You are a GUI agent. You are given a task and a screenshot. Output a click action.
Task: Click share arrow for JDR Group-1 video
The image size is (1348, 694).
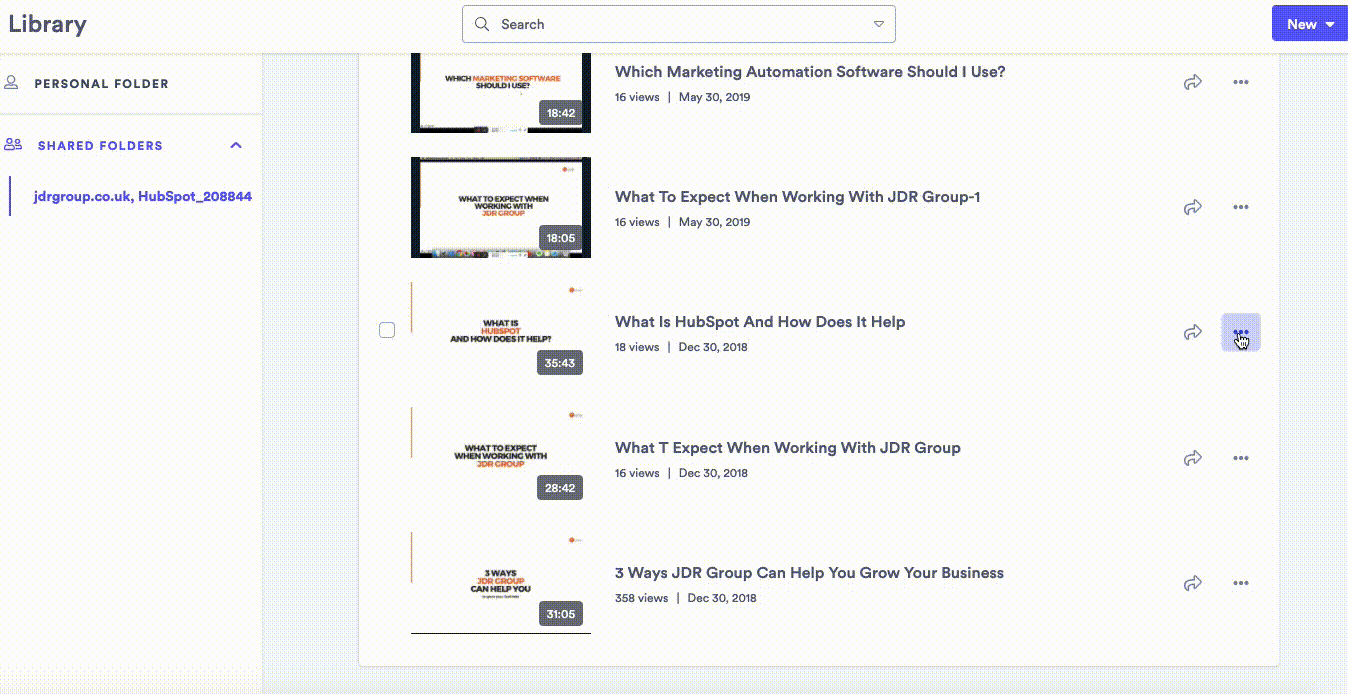tap(1192, 207)
